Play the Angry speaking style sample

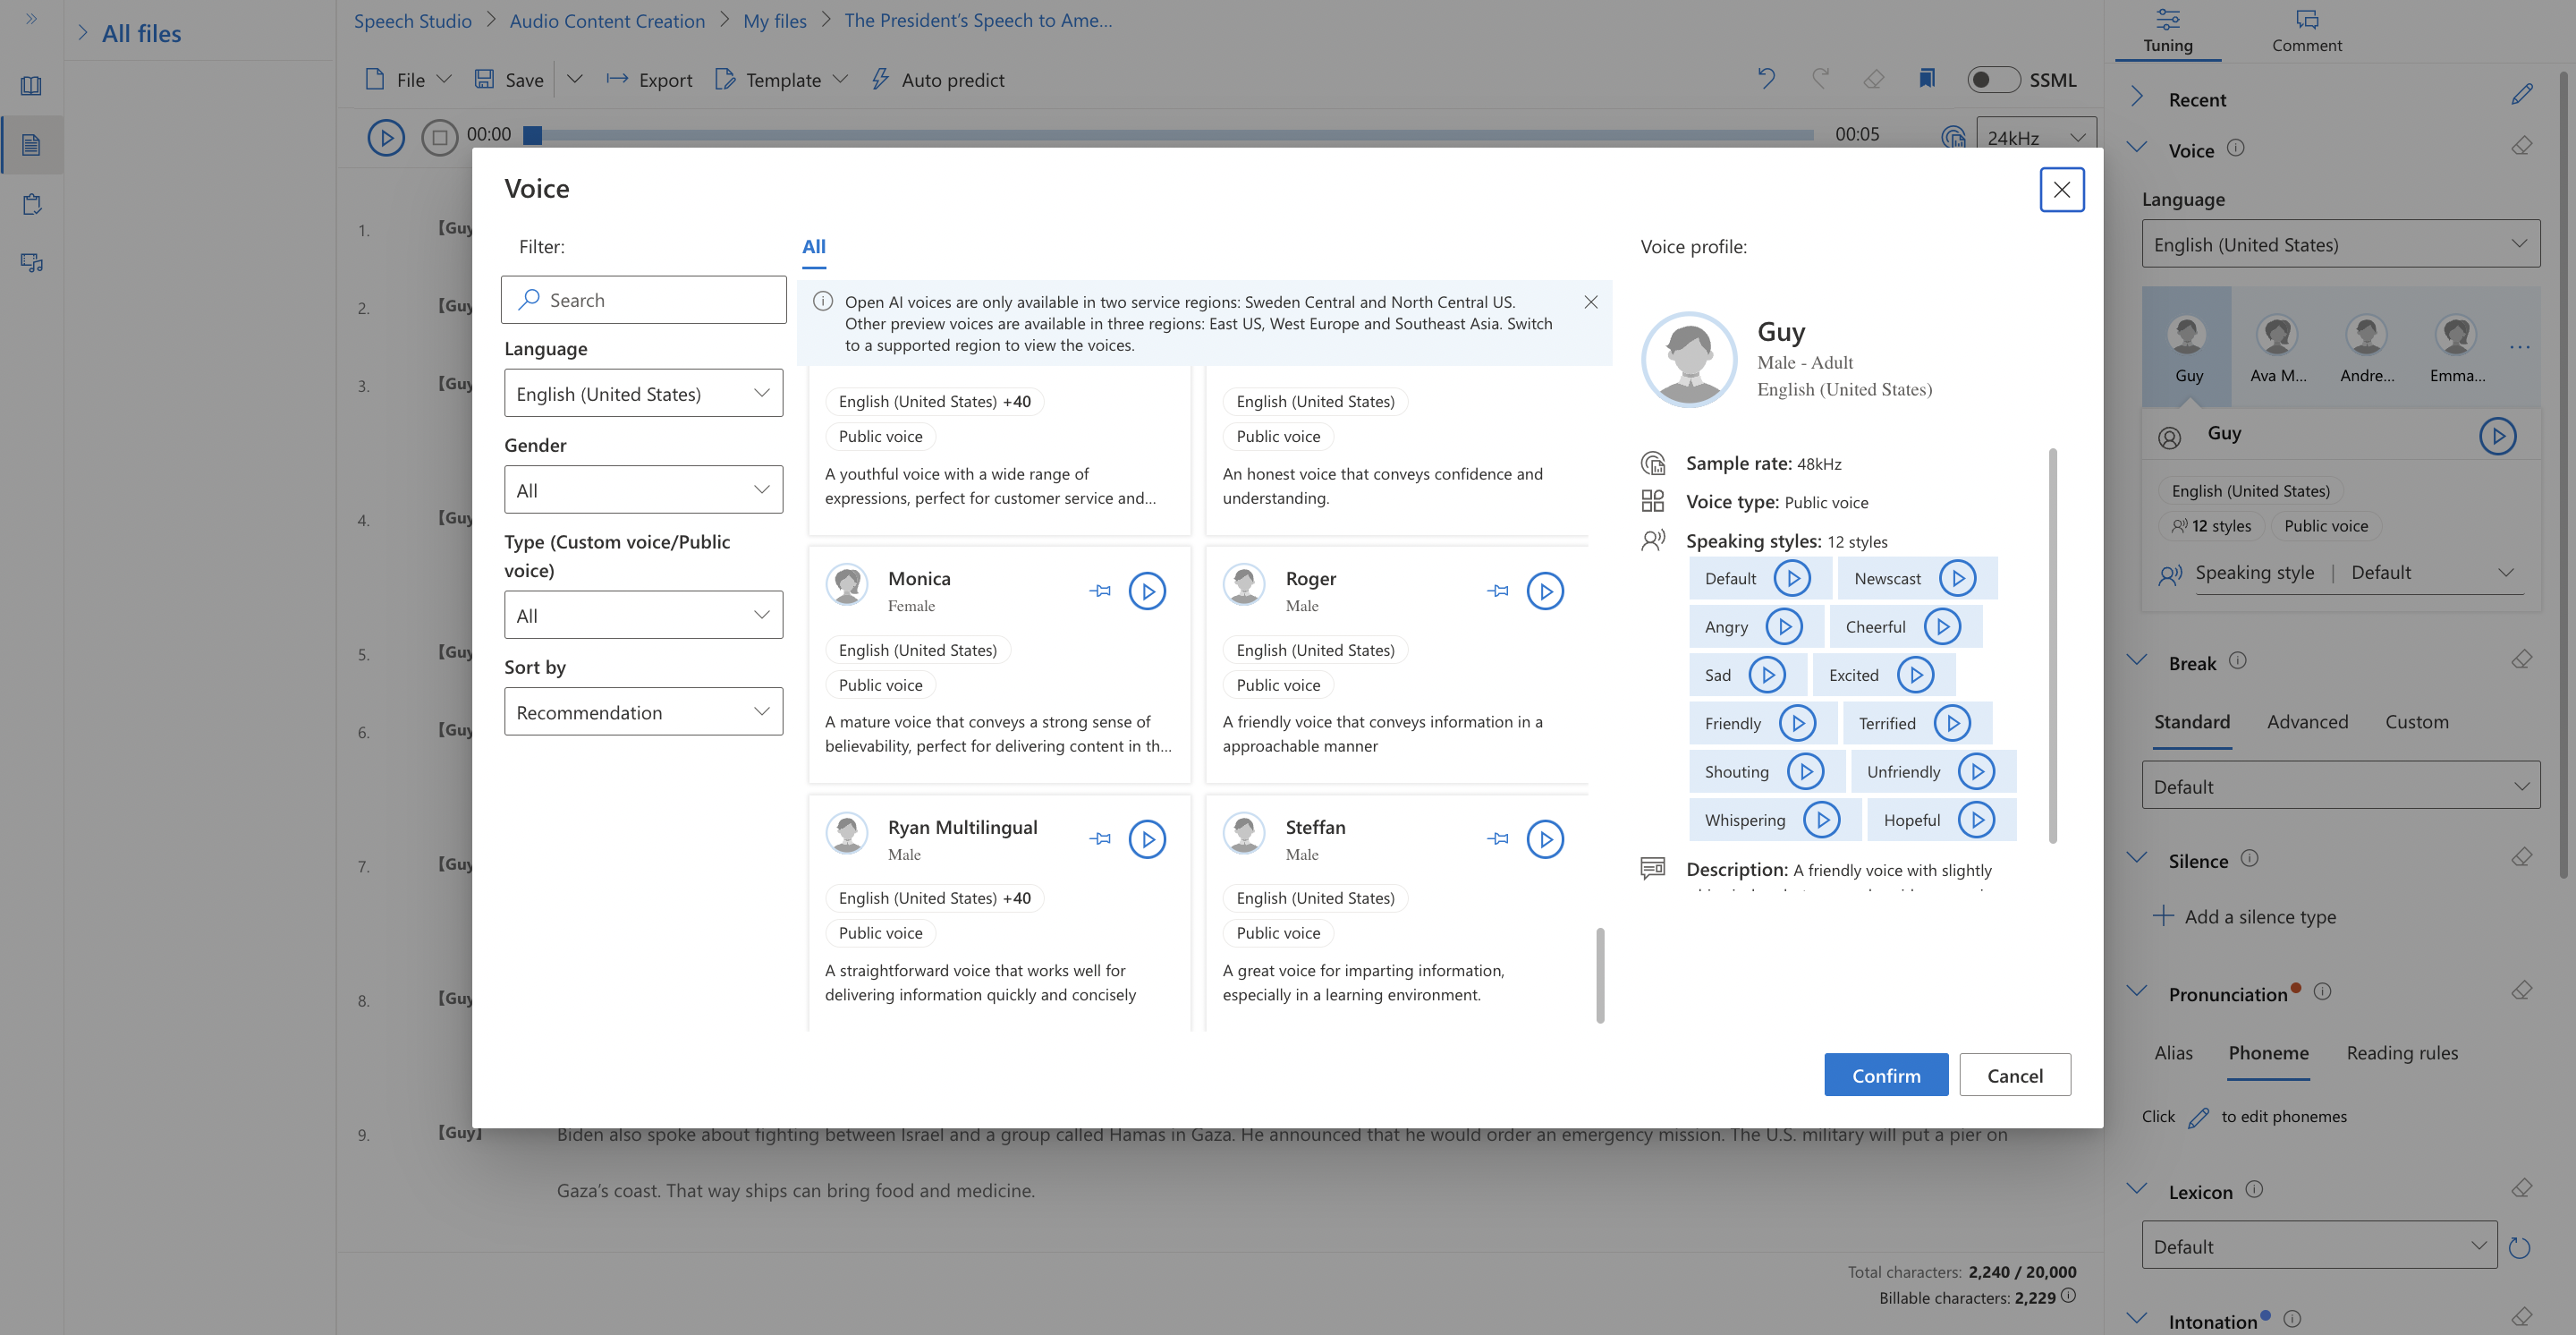coord(1784,626)
